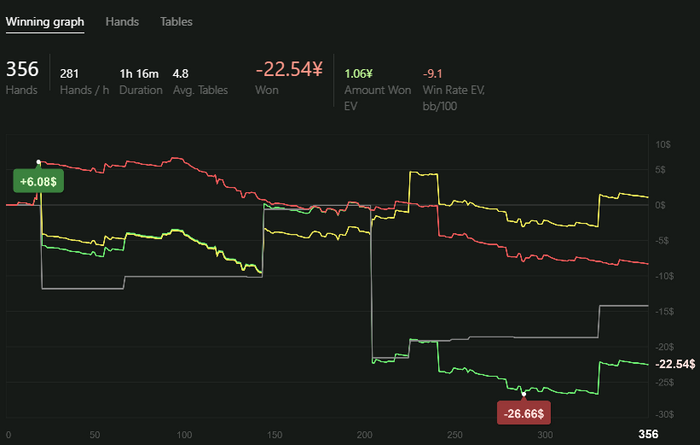Click the 1h 16m Duration stat
This screenshot has height=445, width=700.
click(139, 73)
